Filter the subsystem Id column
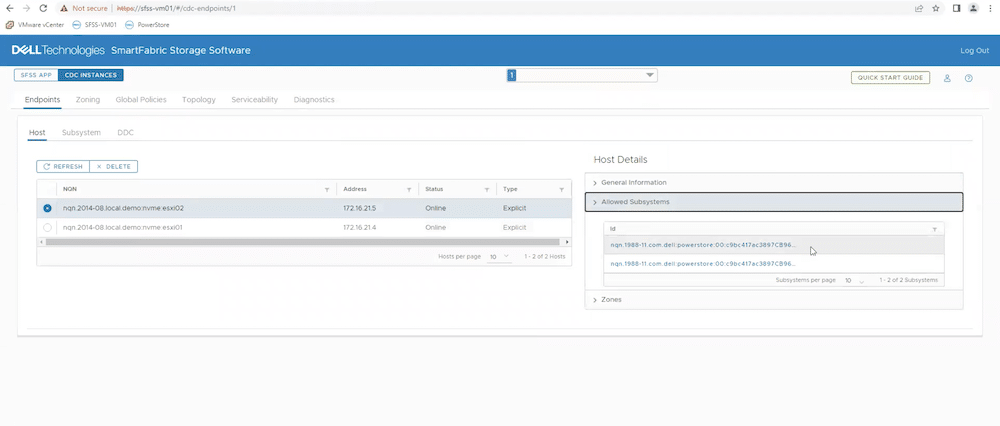 934,229
